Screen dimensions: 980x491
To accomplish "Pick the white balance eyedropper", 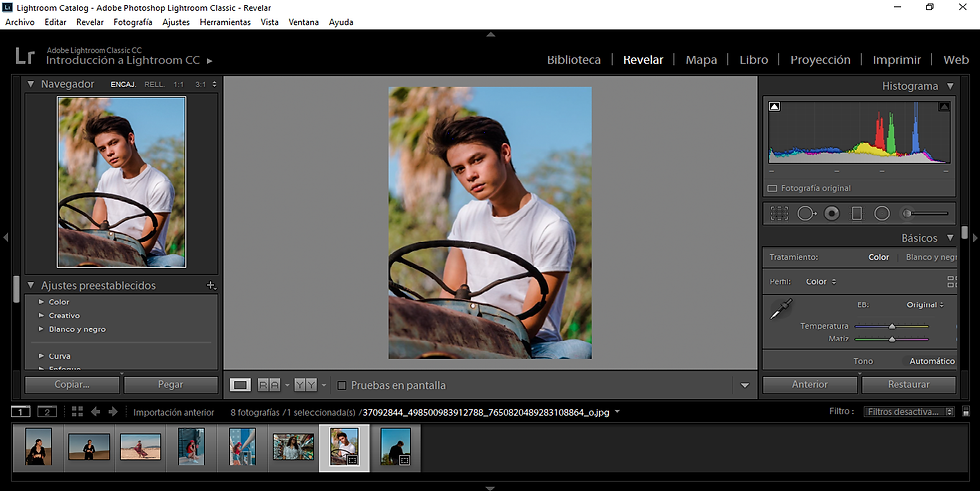I will pos(781,309).
